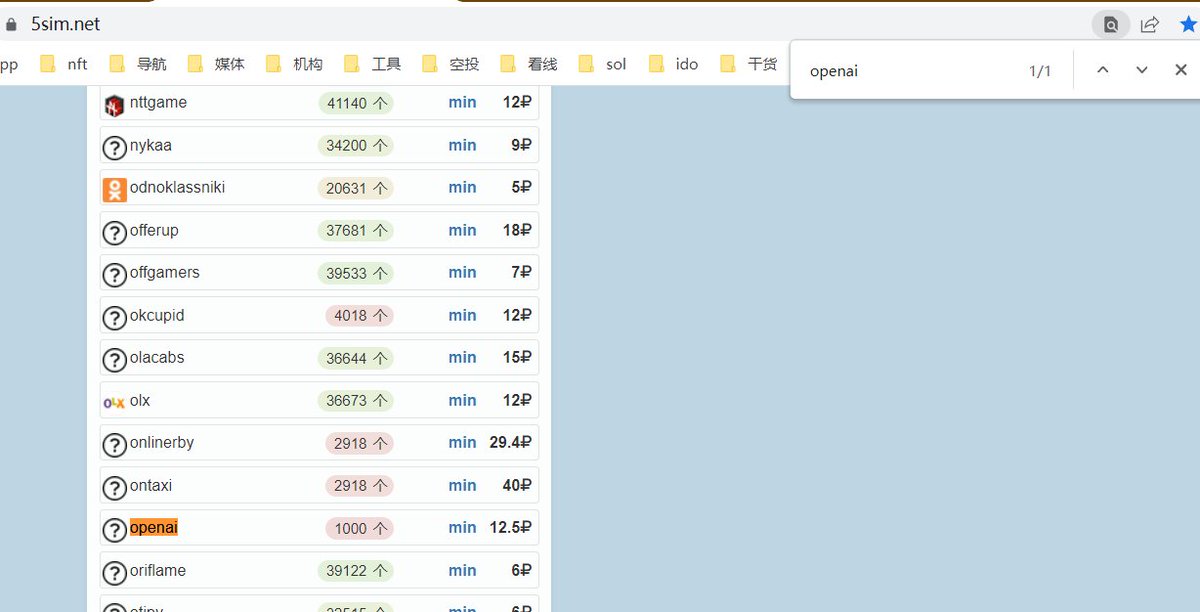
Task: Open the ido bookmarks folder
Action: (674, 64)
